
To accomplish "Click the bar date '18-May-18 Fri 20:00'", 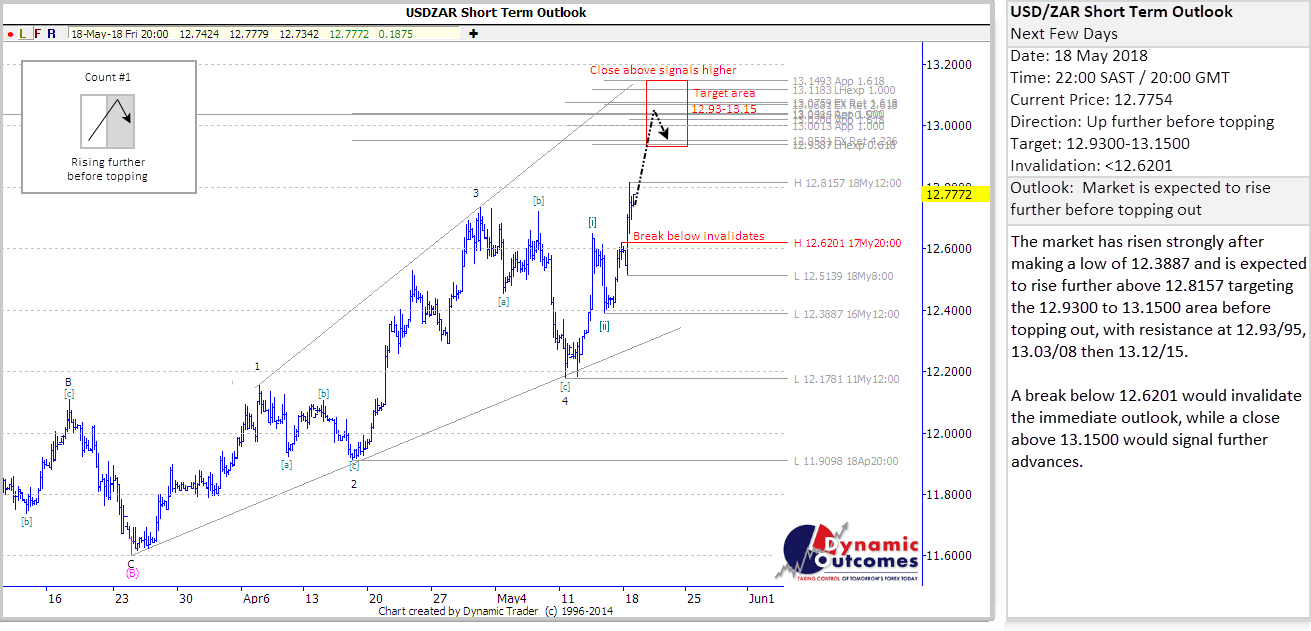I will (119, 33).
